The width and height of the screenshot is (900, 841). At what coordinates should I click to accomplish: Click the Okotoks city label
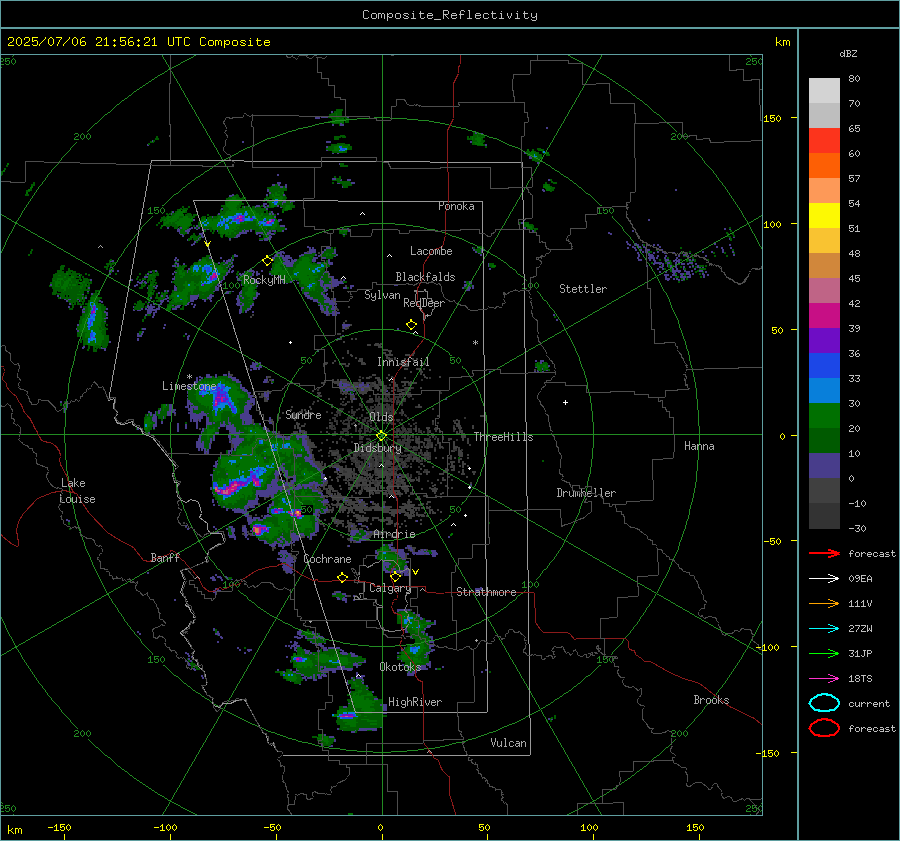click(400, 666)
